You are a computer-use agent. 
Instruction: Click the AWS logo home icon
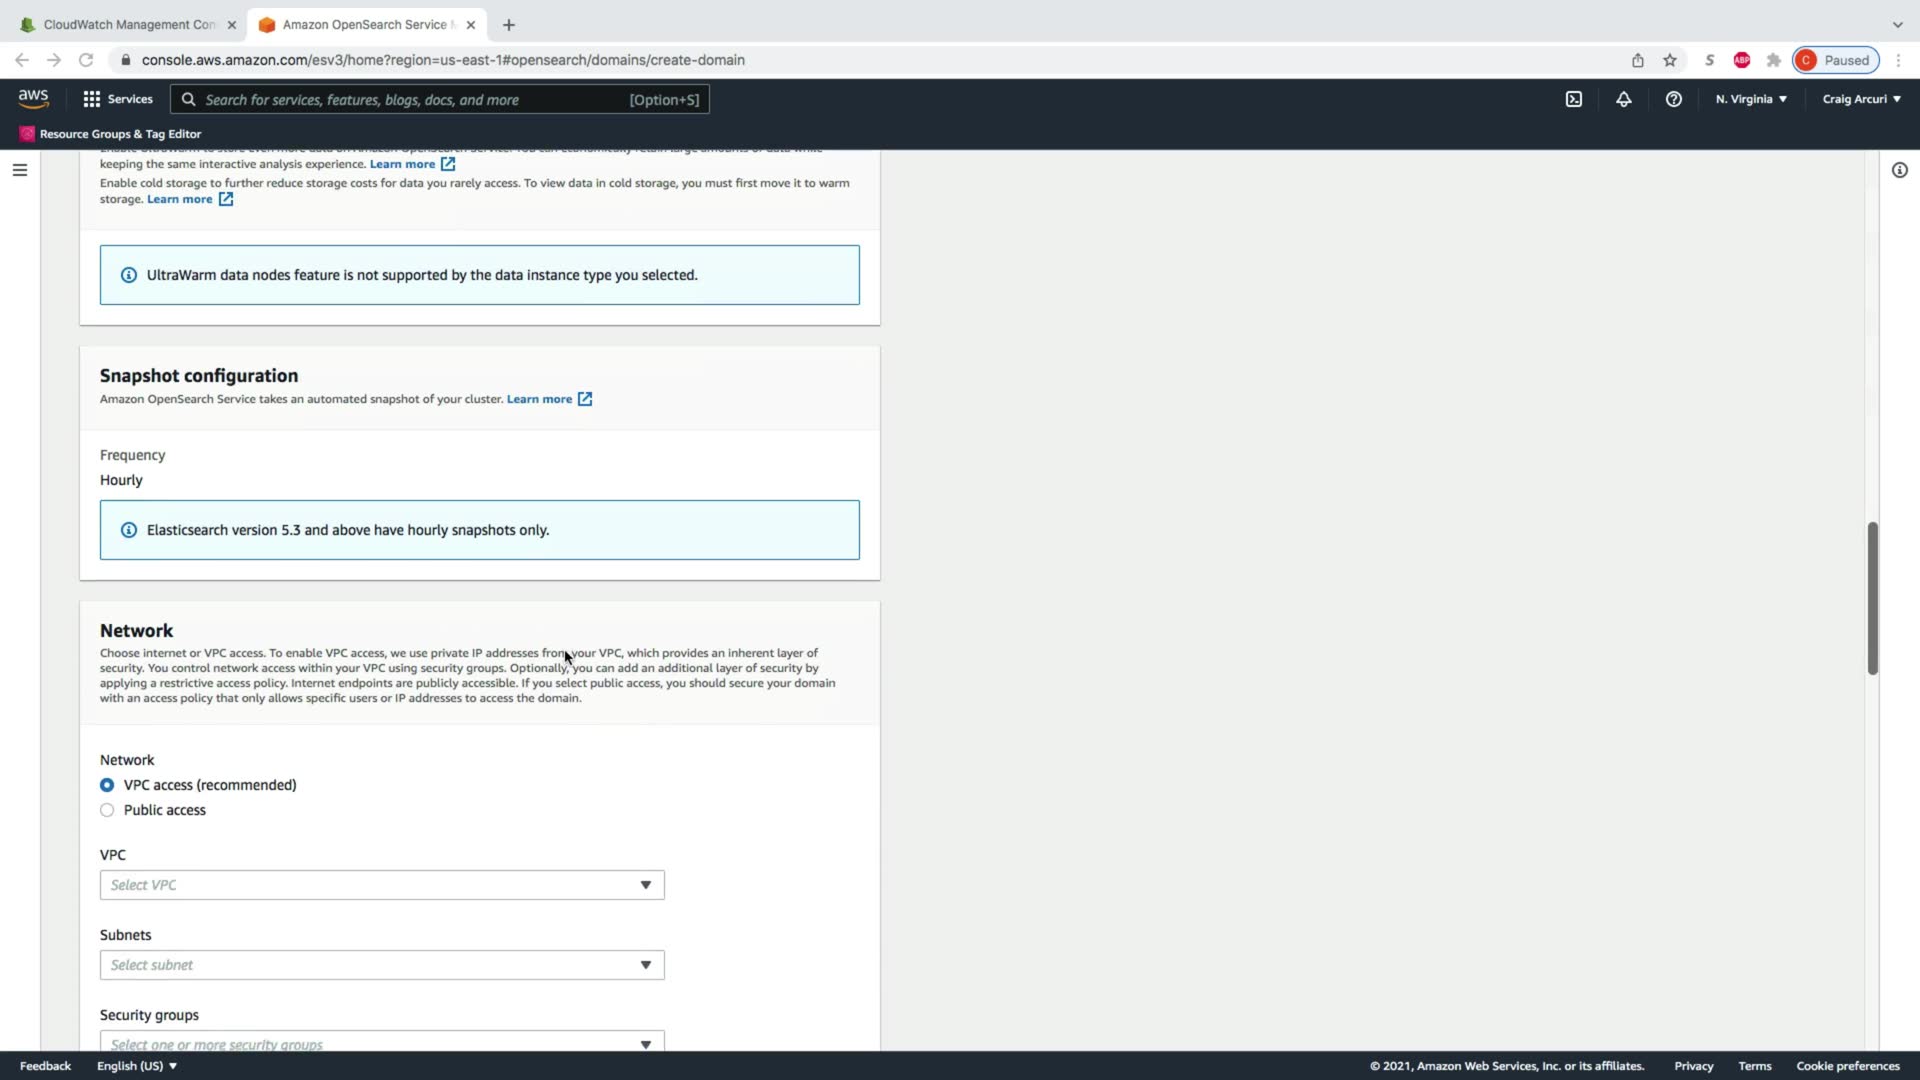pyautogui.click(x=33, y=98)
